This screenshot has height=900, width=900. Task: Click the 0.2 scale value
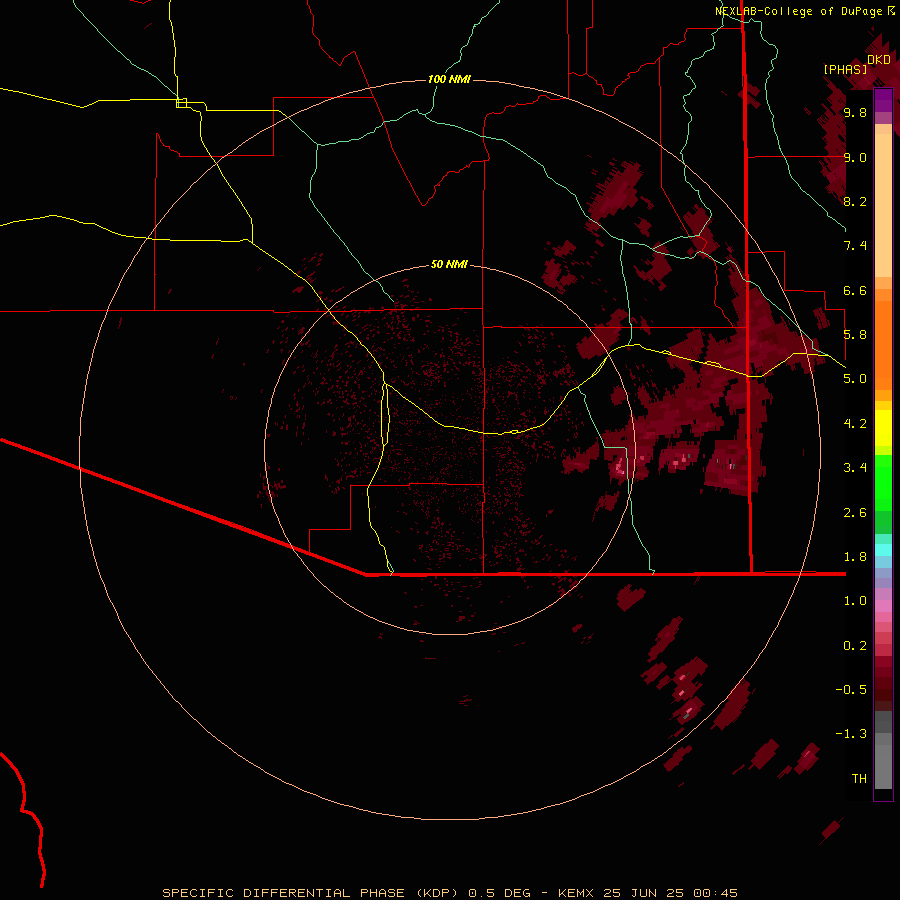pyautogui.click(x=855, y=646)
